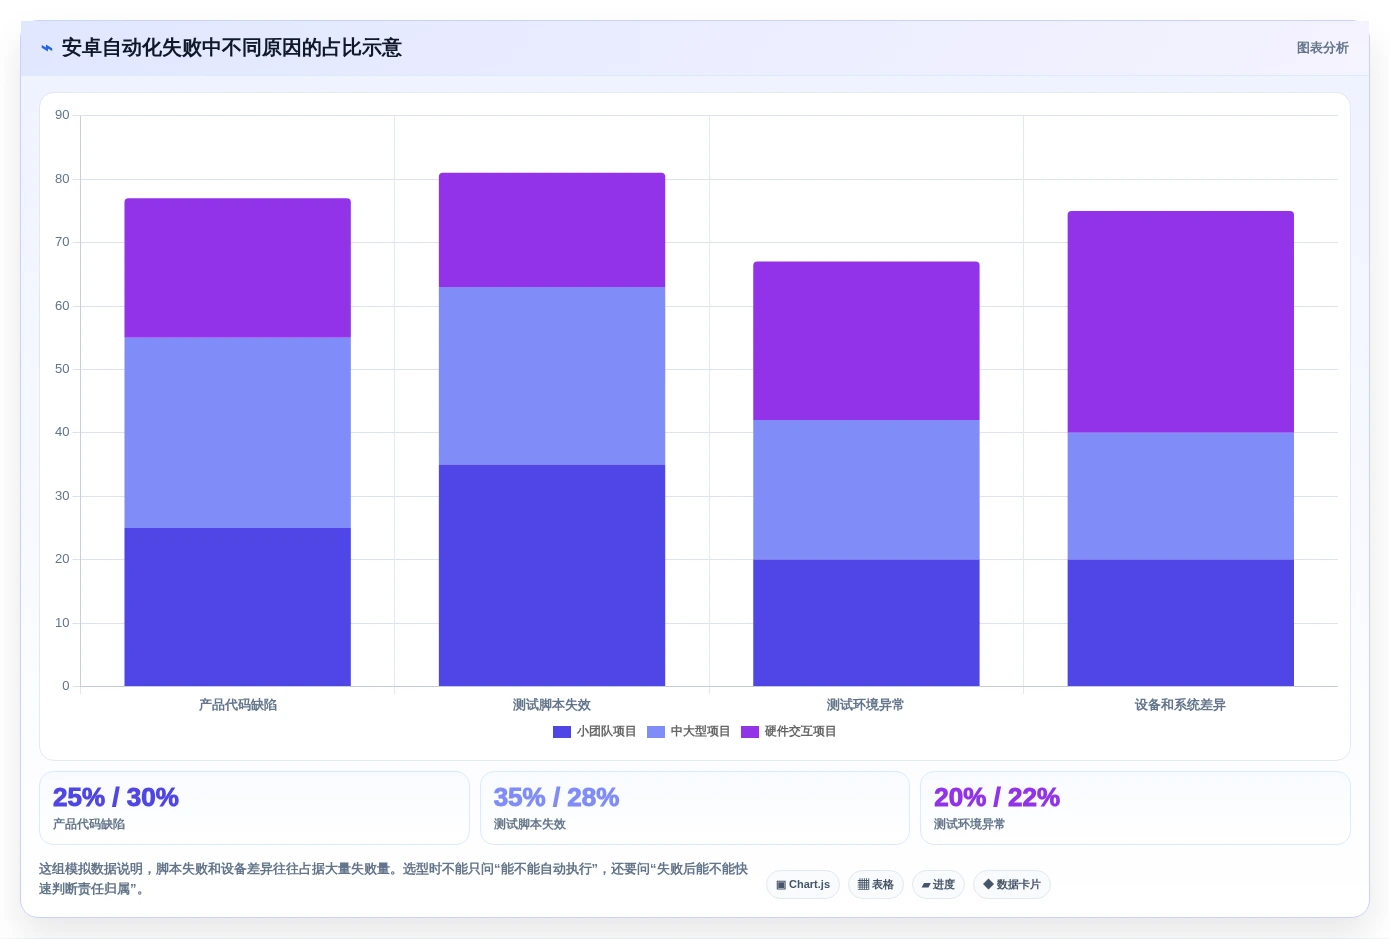The width and height of the screenshot is (1390, 939).
Task: Click the light blue segment of 设备和系统差异 bar
Action: tap(1181, 496)
